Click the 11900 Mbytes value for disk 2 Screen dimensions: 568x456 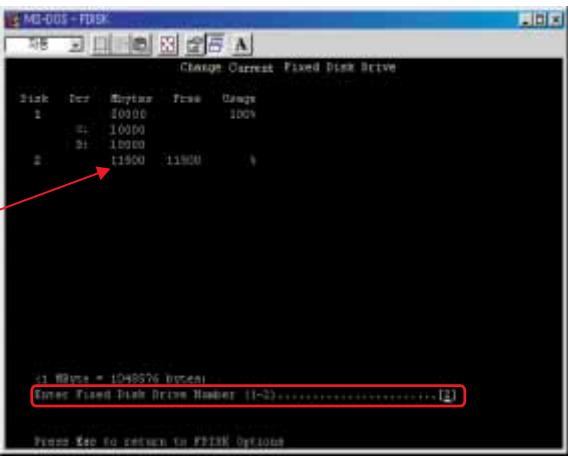tap(128, 160)
